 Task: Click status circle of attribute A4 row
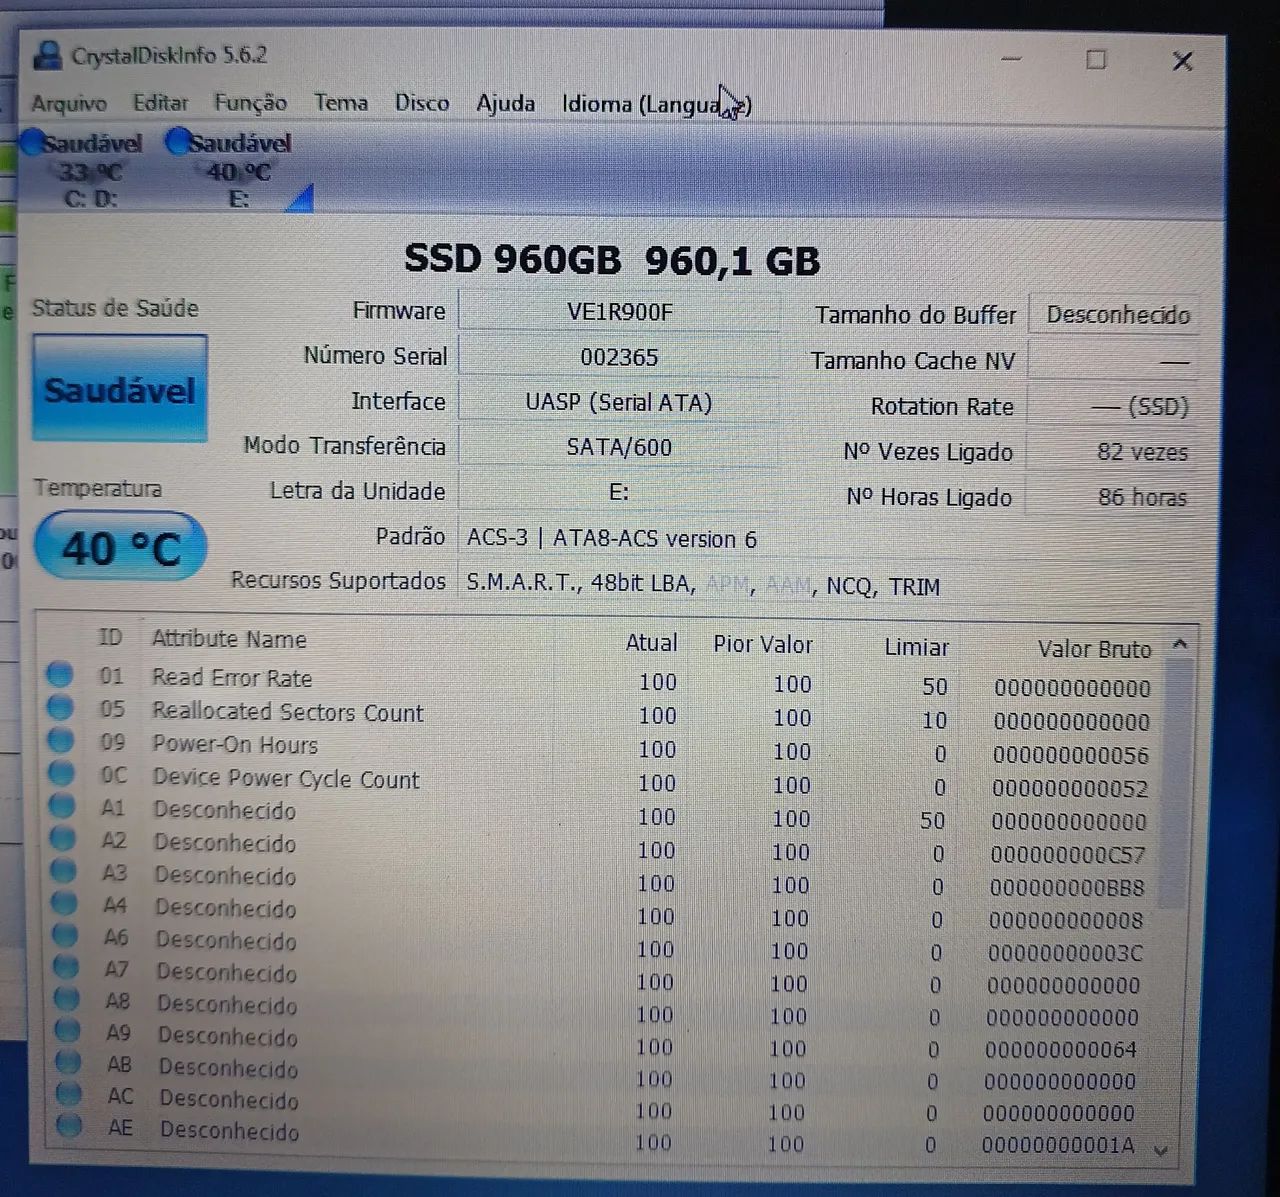point(65,903)
